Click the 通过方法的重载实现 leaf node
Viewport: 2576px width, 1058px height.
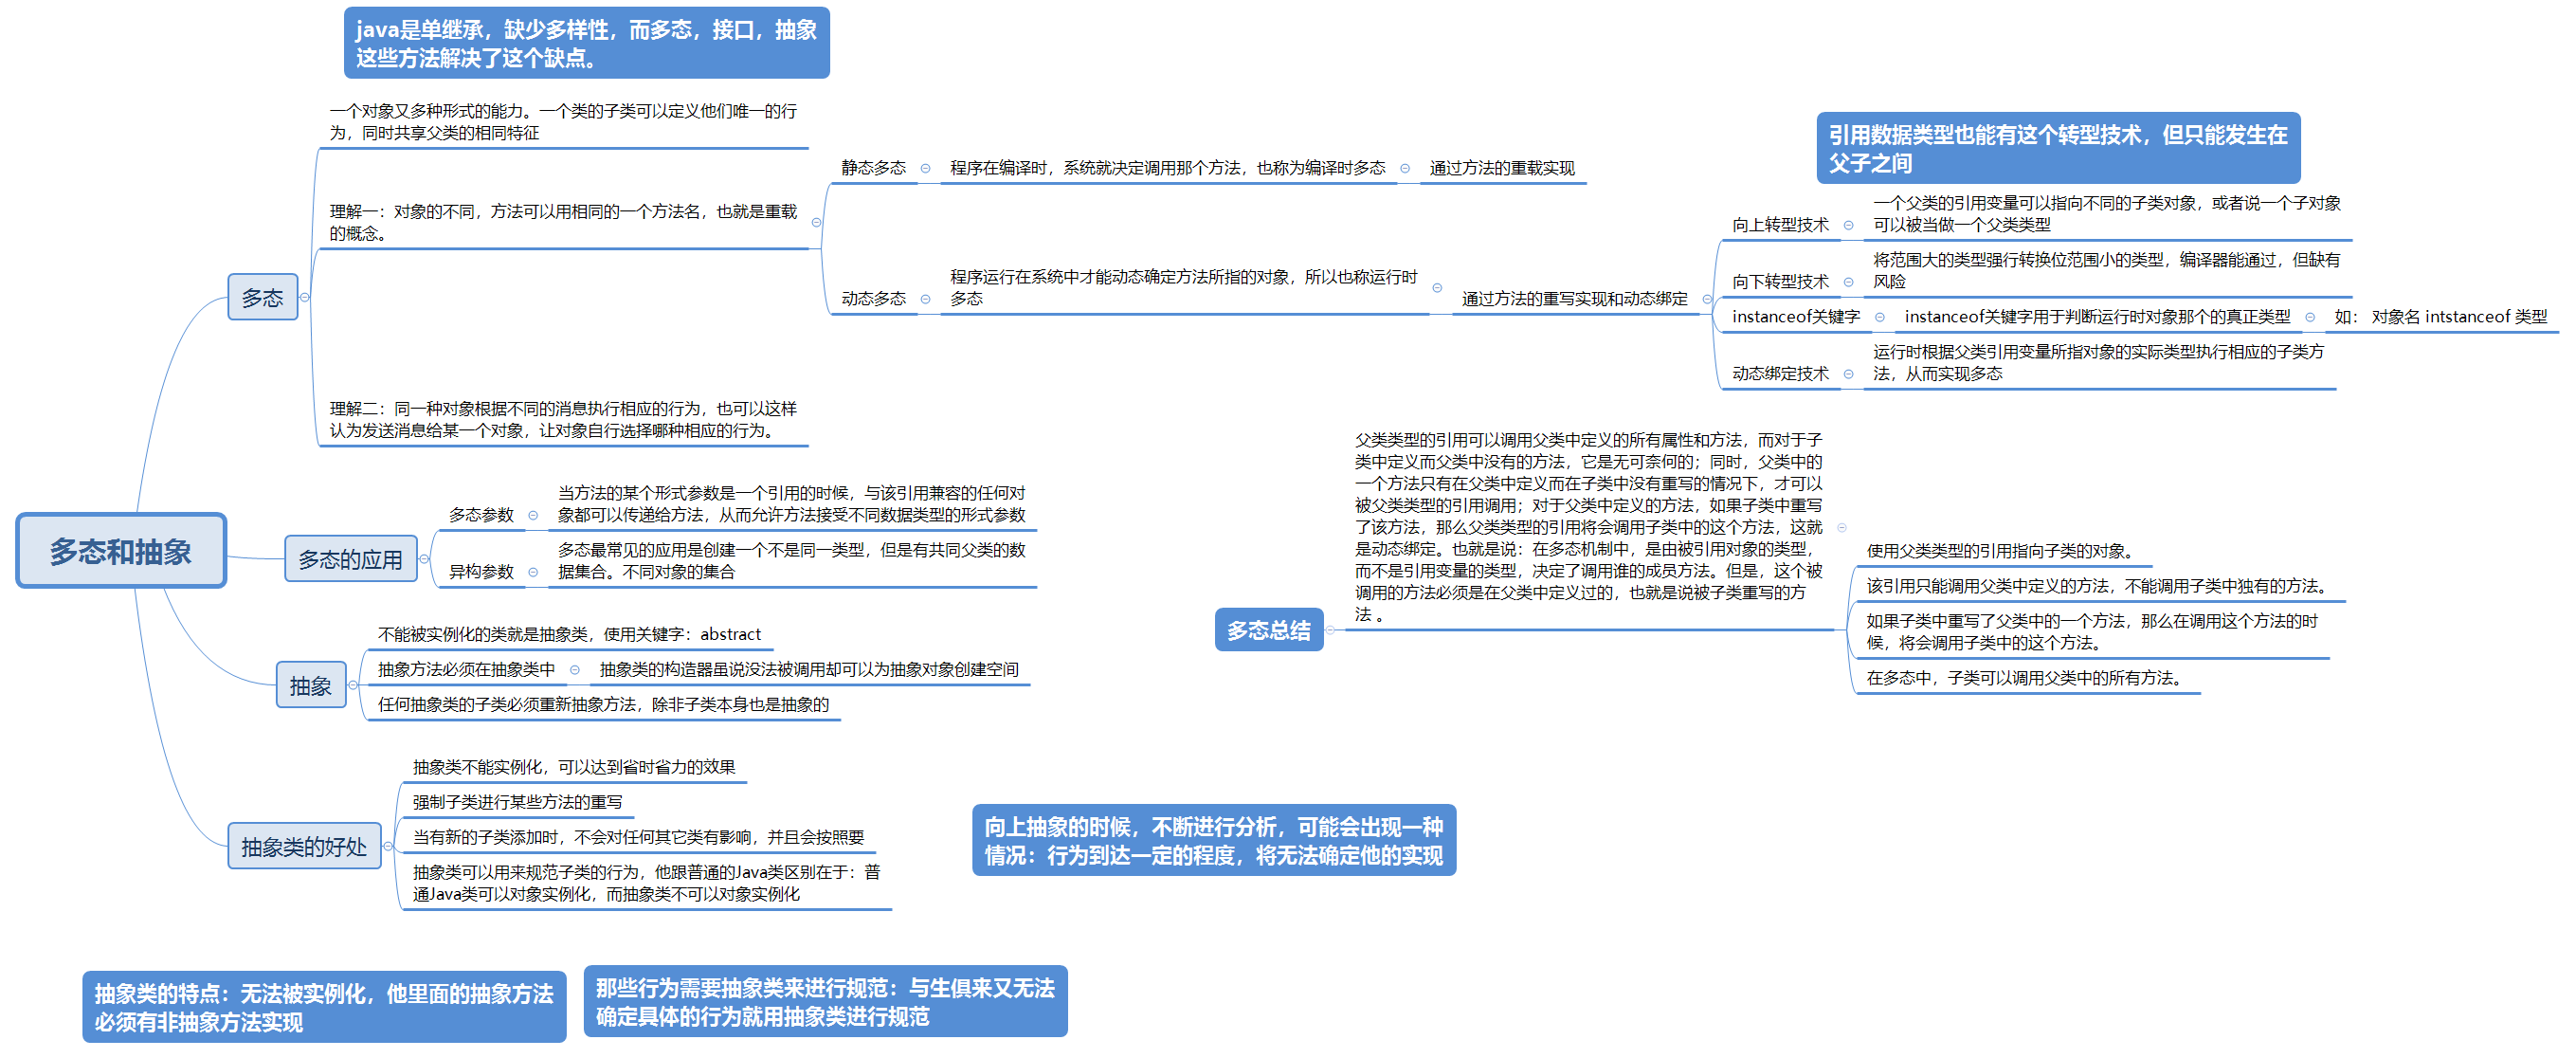pos(1502,168)
